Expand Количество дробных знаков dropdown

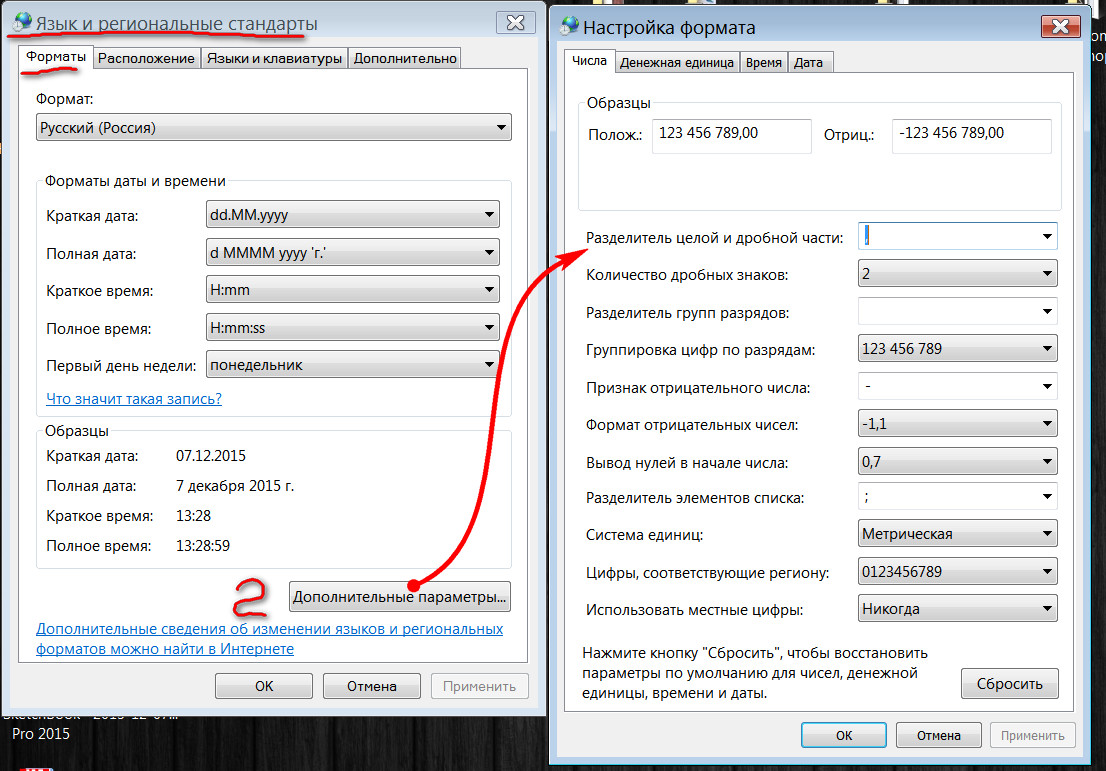point(957,274)
